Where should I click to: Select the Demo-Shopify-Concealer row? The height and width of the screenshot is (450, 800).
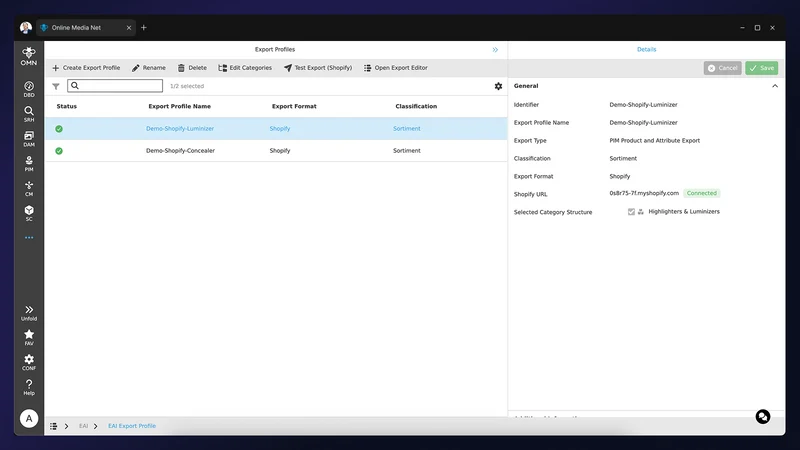pos(276,151)
